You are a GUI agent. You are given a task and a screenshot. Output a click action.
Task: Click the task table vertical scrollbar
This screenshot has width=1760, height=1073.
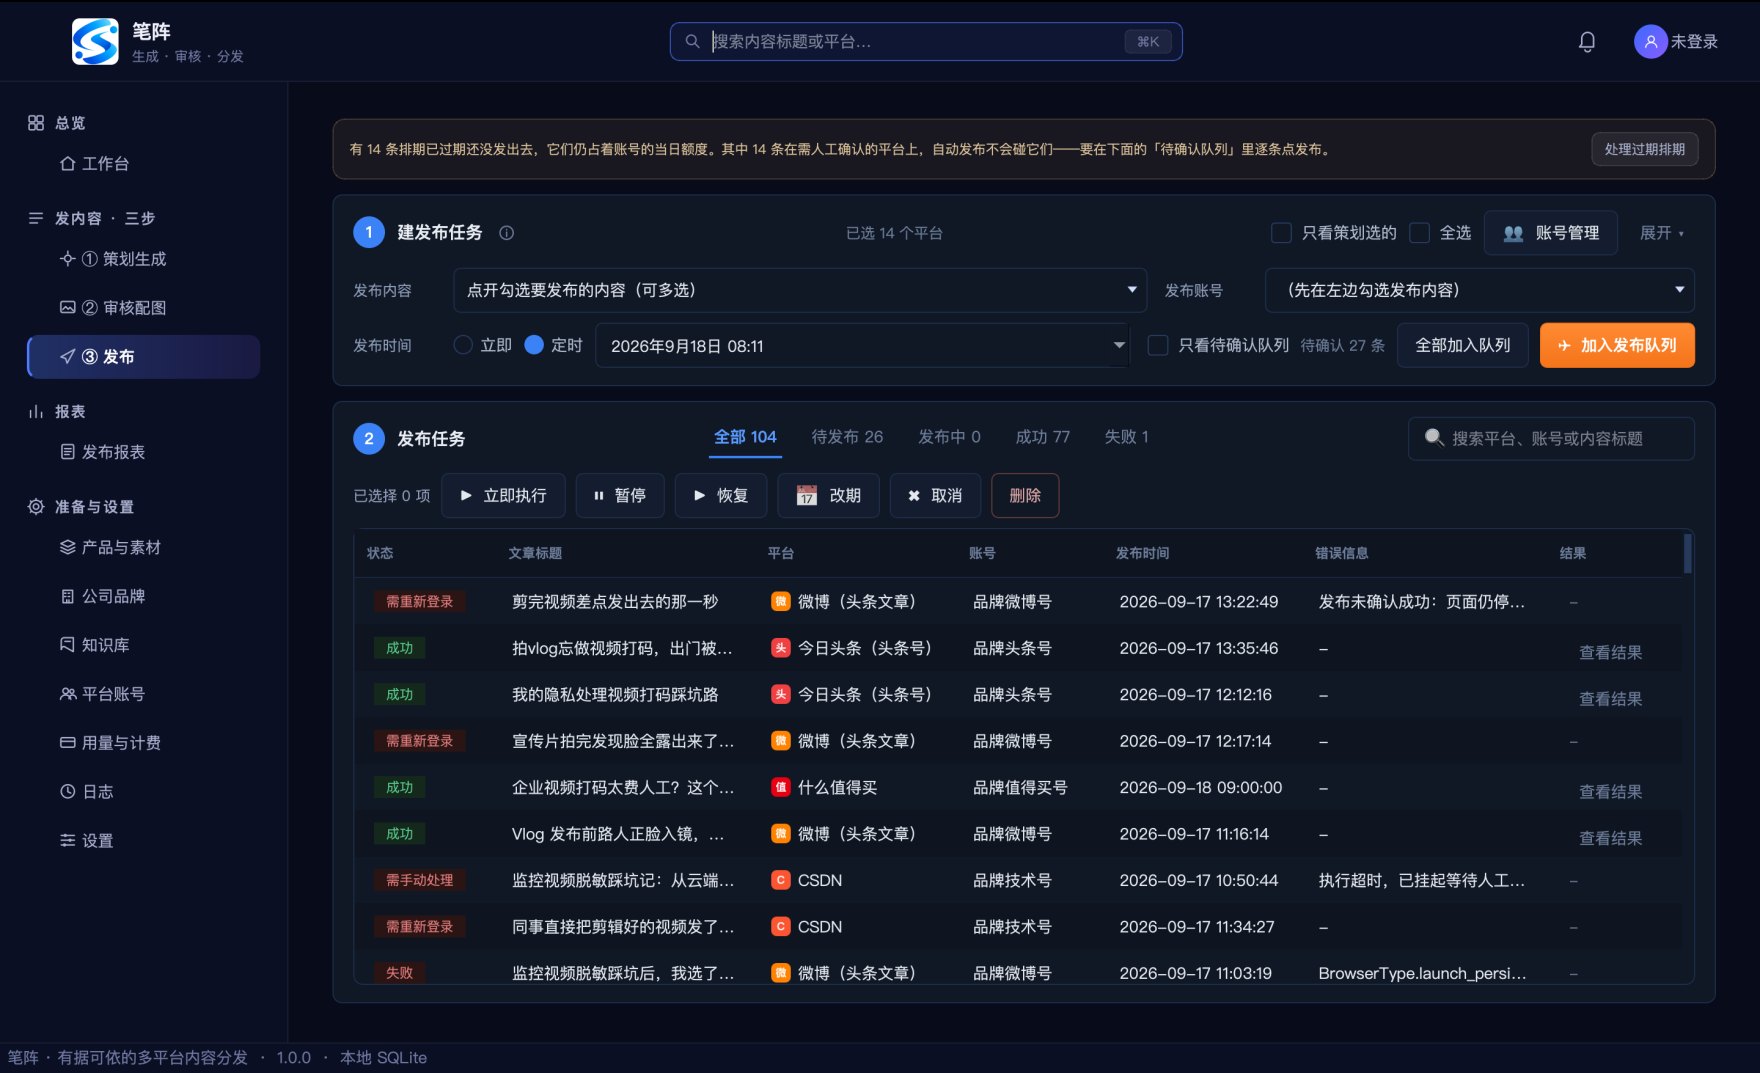click(1687, 553)
